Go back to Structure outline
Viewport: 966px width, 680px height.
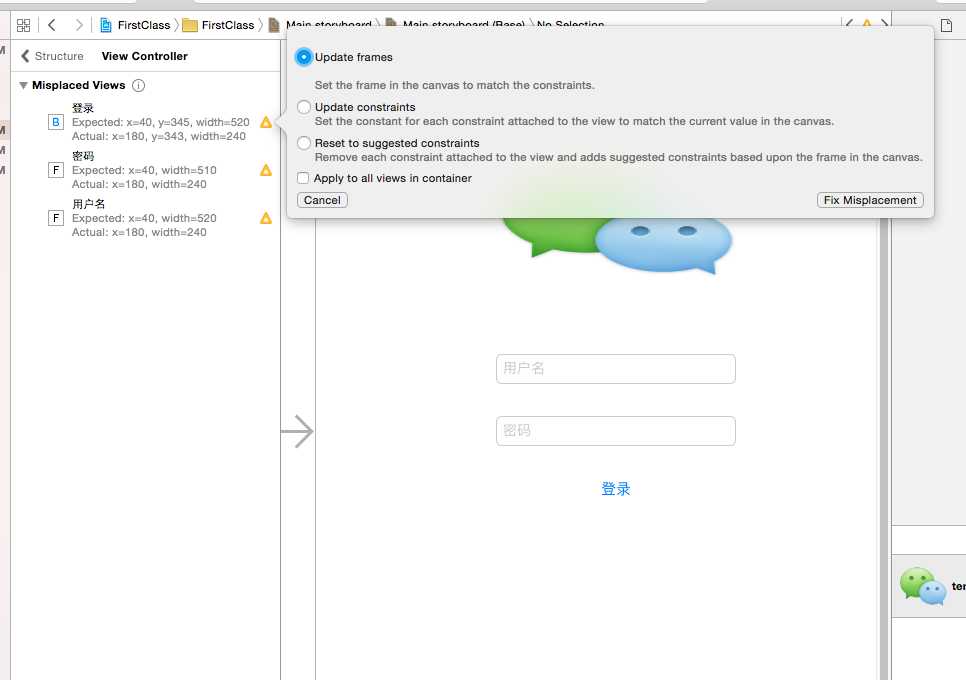52,56
